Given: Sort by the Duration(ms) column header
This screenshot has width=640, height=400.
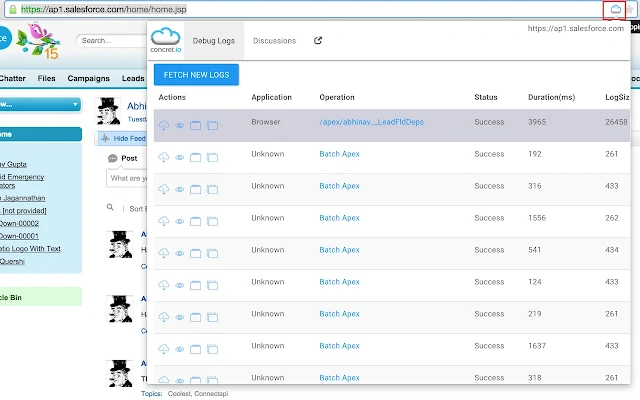Looking at the screenshot, I should [x=551, y=97].
